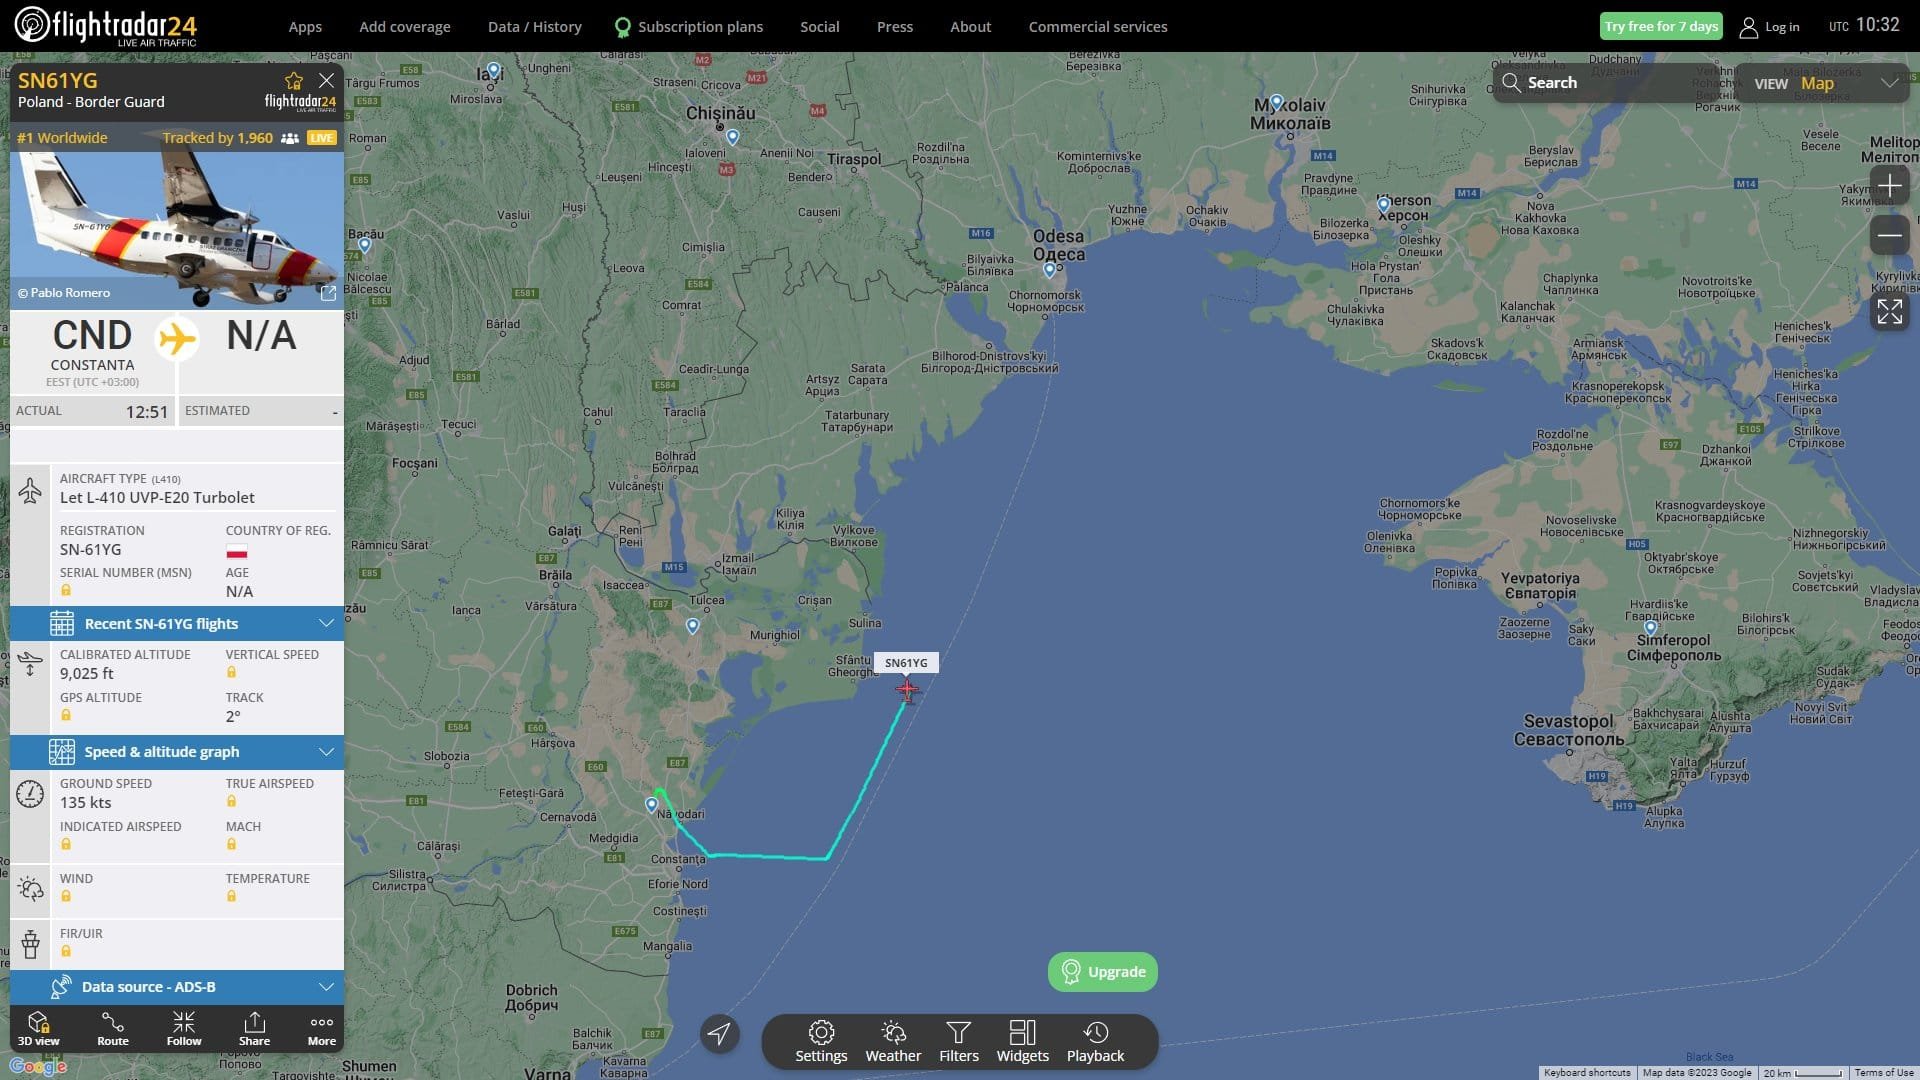Expand Speed & altitude graph
The image size is (1920, 1080).
pyautogui.click(x=177, y=752)
